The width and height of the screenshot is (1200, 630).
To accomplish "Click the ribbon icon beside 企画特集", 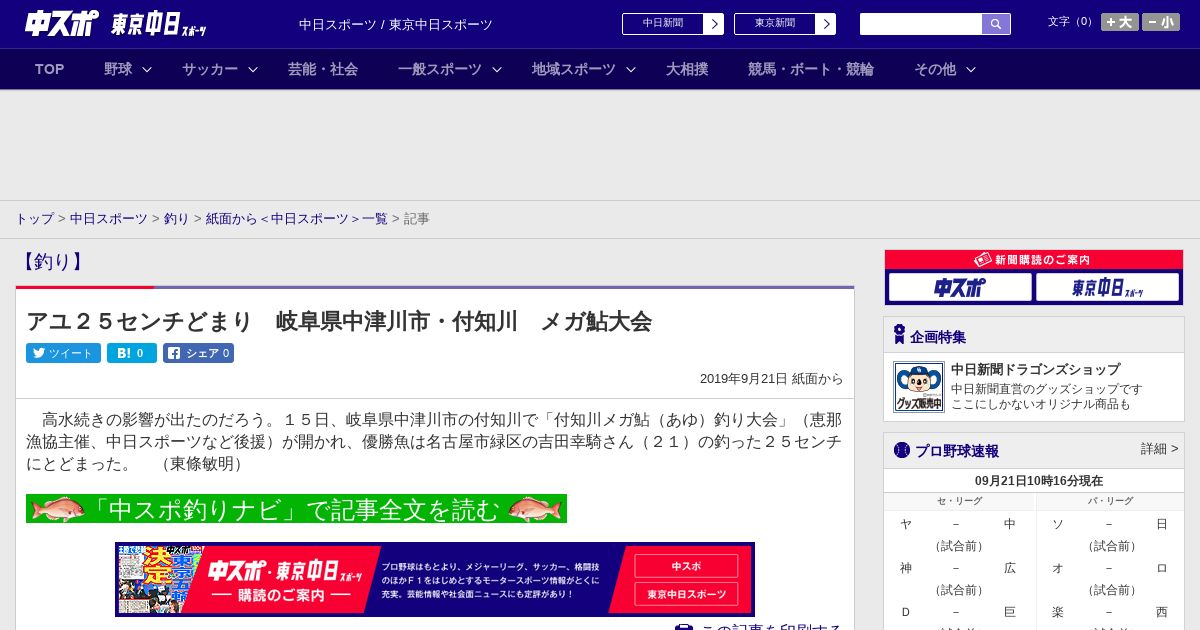I will click(899, 335).
